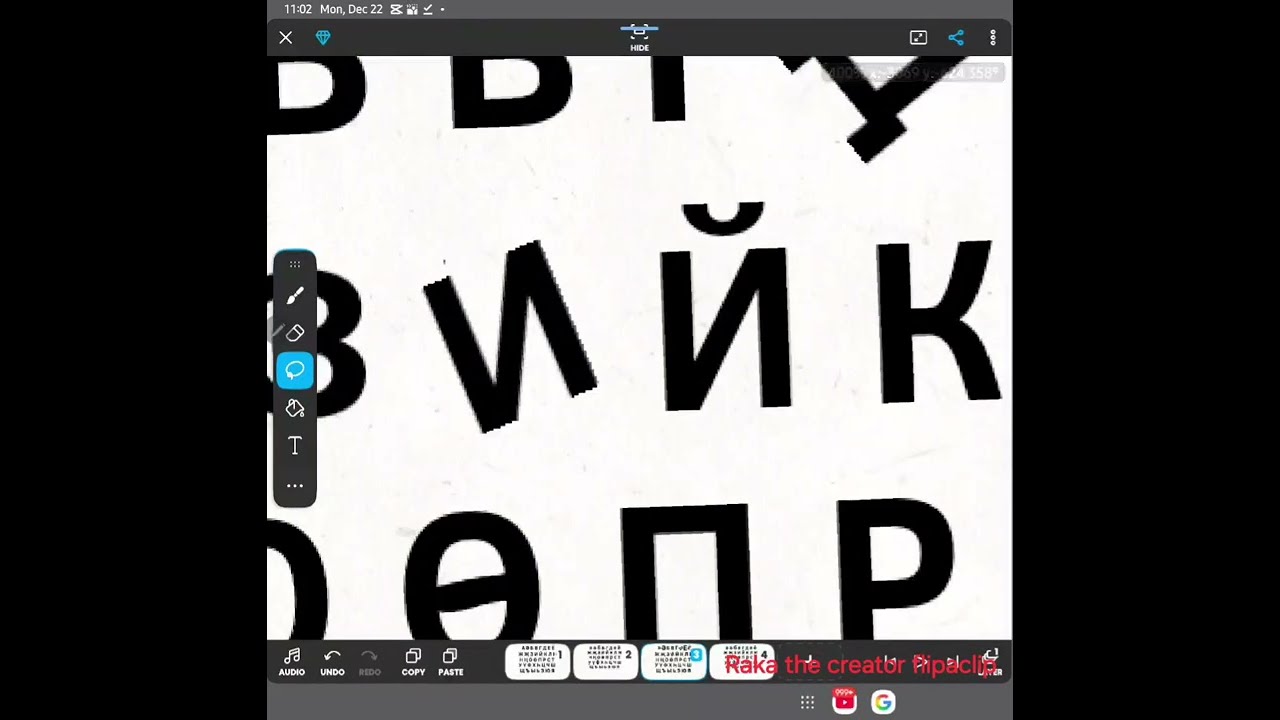
Task: Copy the current frame
Action: [413, 662]
